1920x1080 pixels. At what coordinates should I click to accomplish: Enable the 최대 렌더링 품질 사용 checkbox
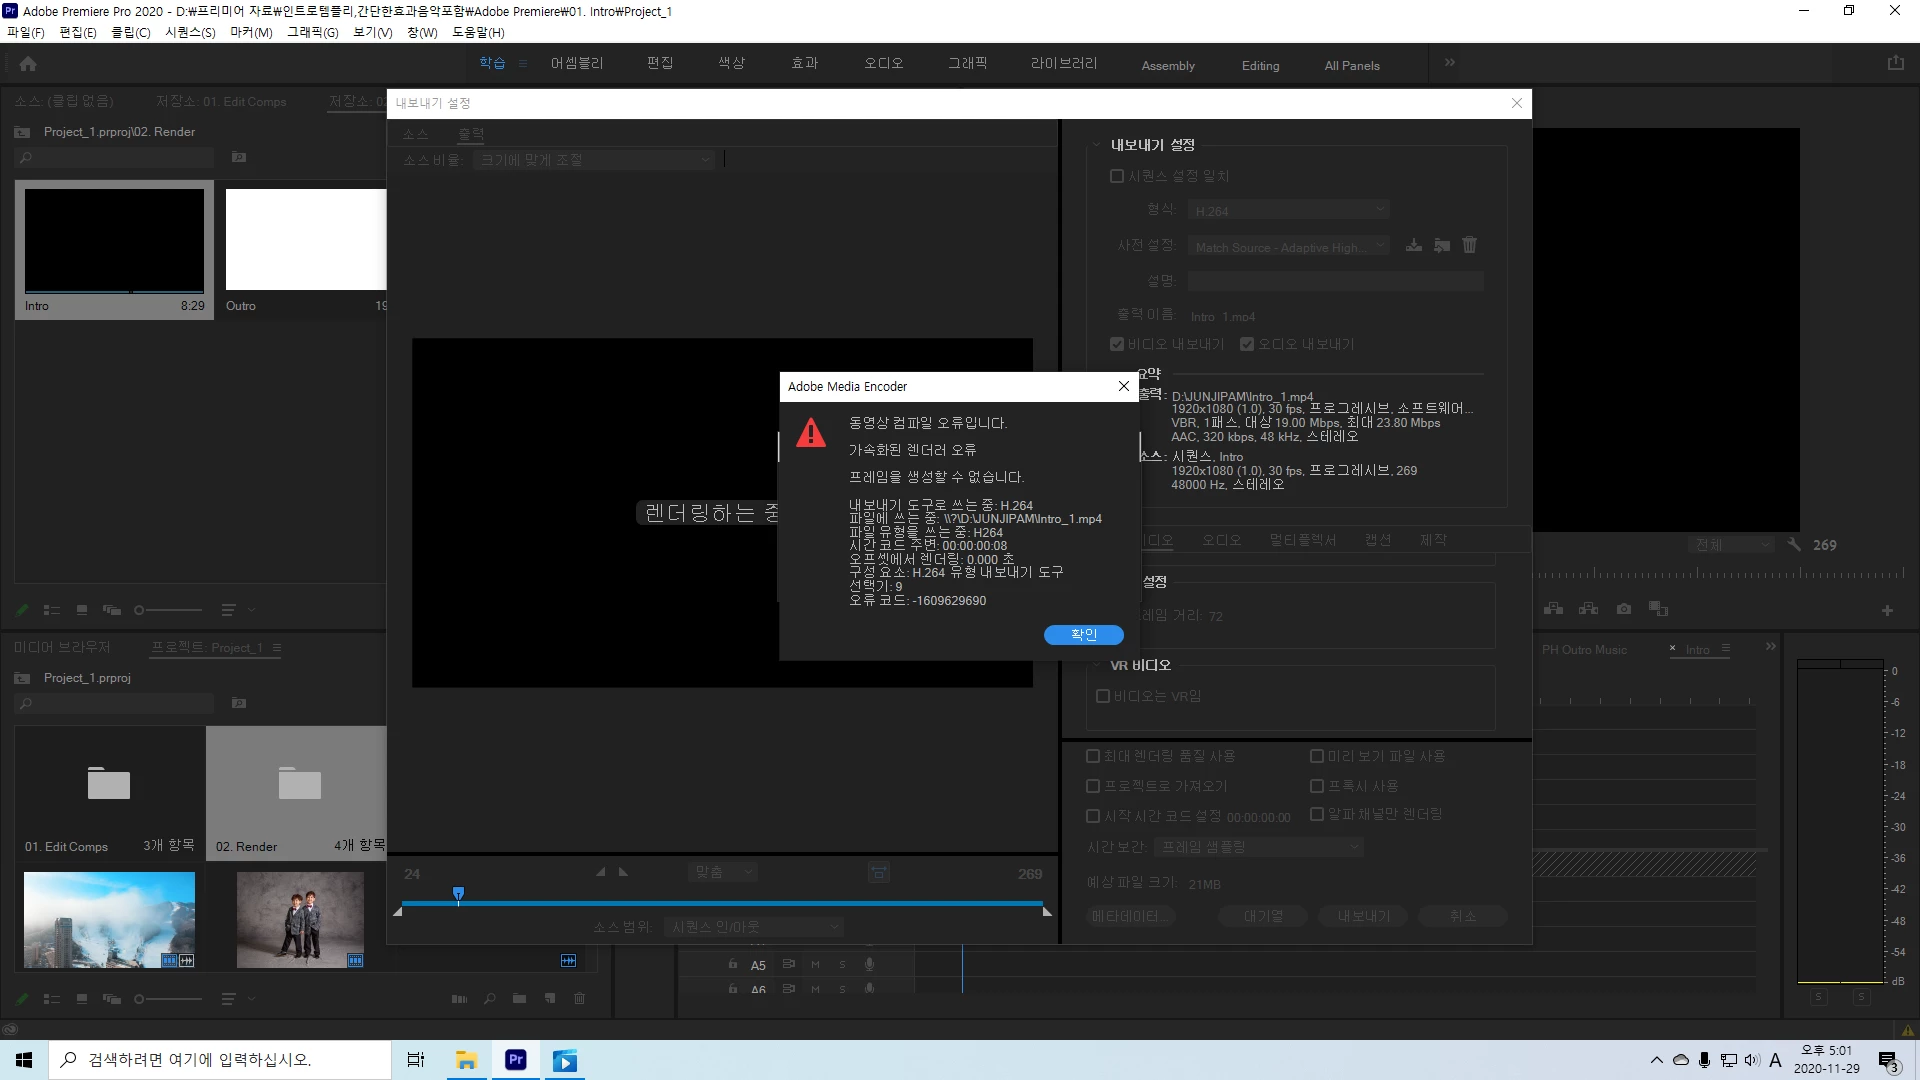click(x=1093, y=756)
